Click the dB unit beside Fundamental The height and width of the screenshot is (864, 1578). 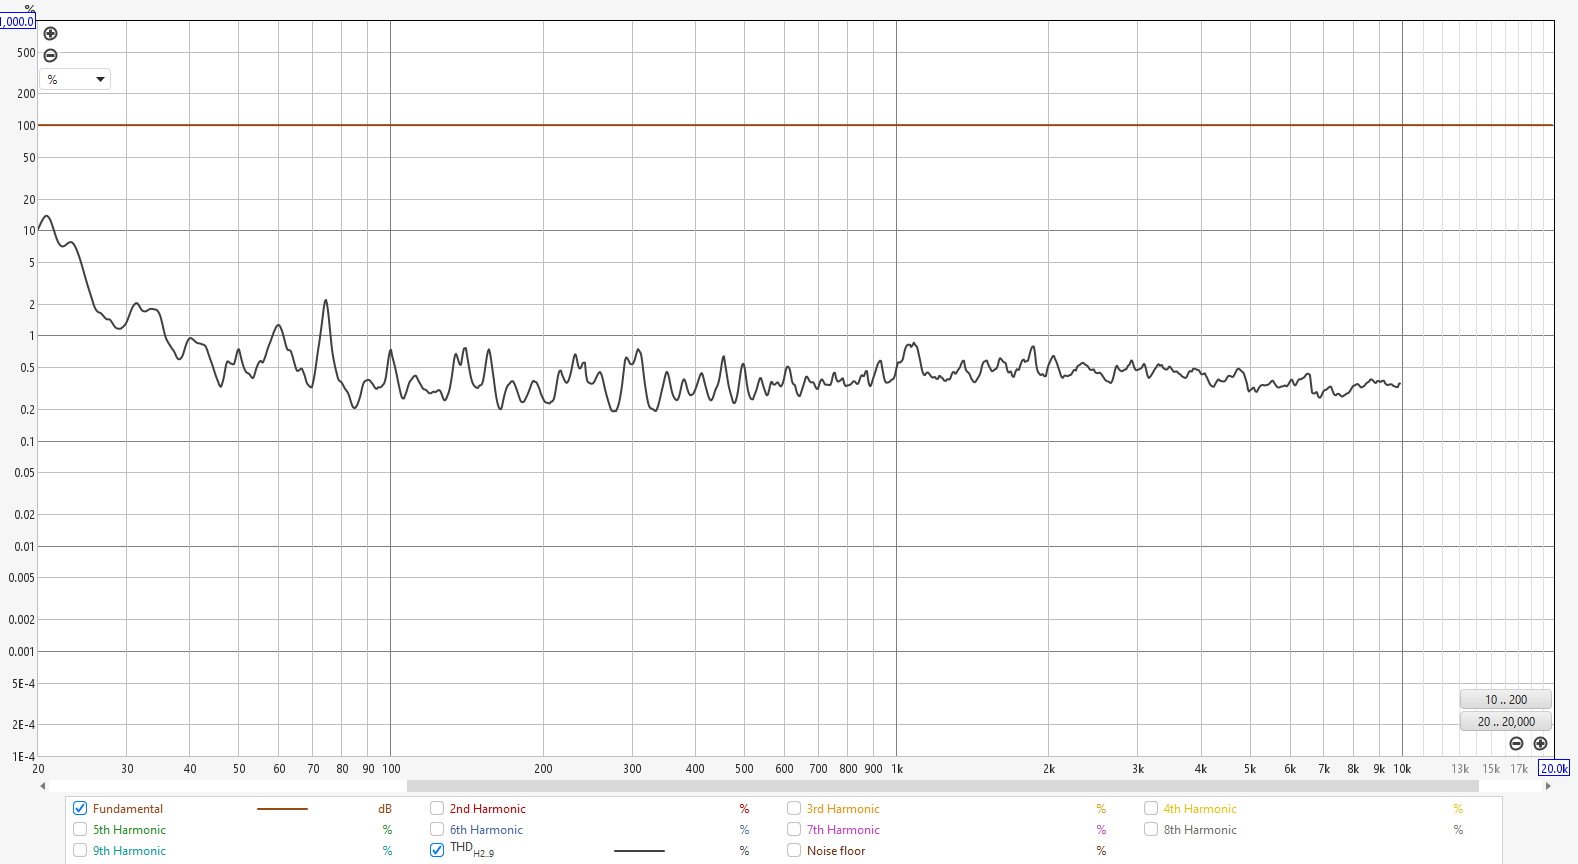coord(385,809)
